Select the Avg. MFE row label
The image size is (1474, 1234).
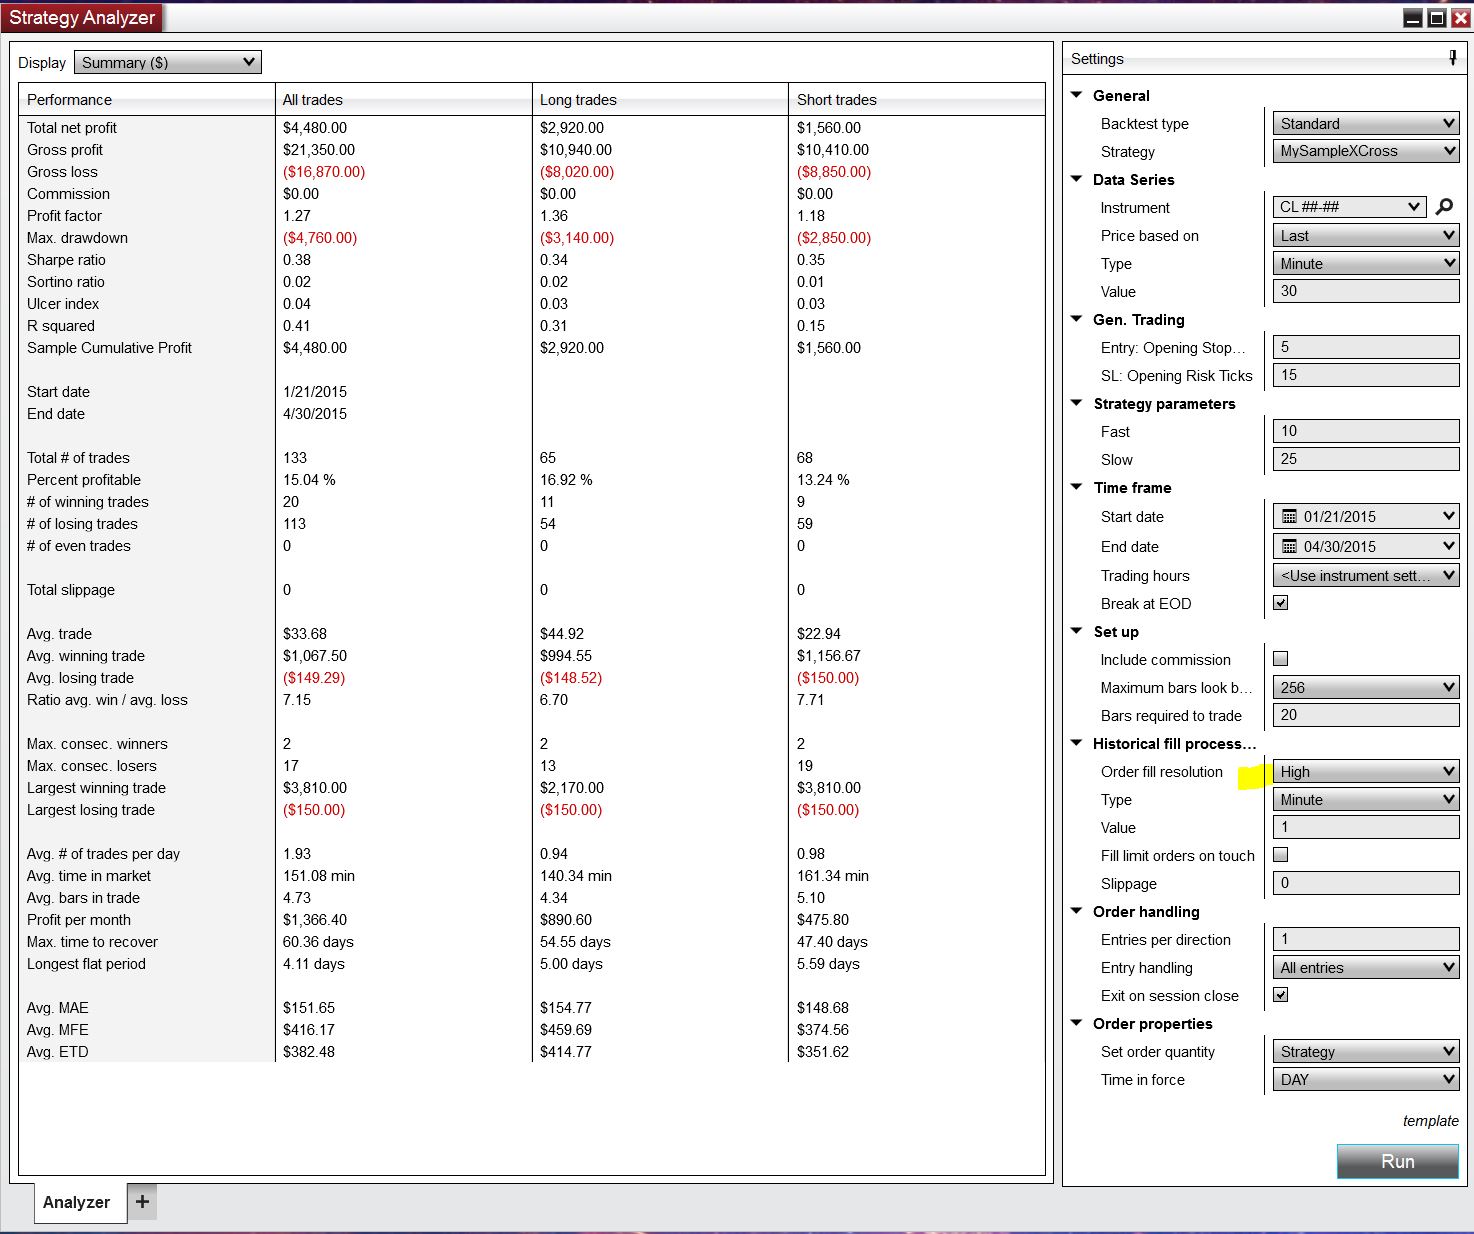pos(58,1030)
